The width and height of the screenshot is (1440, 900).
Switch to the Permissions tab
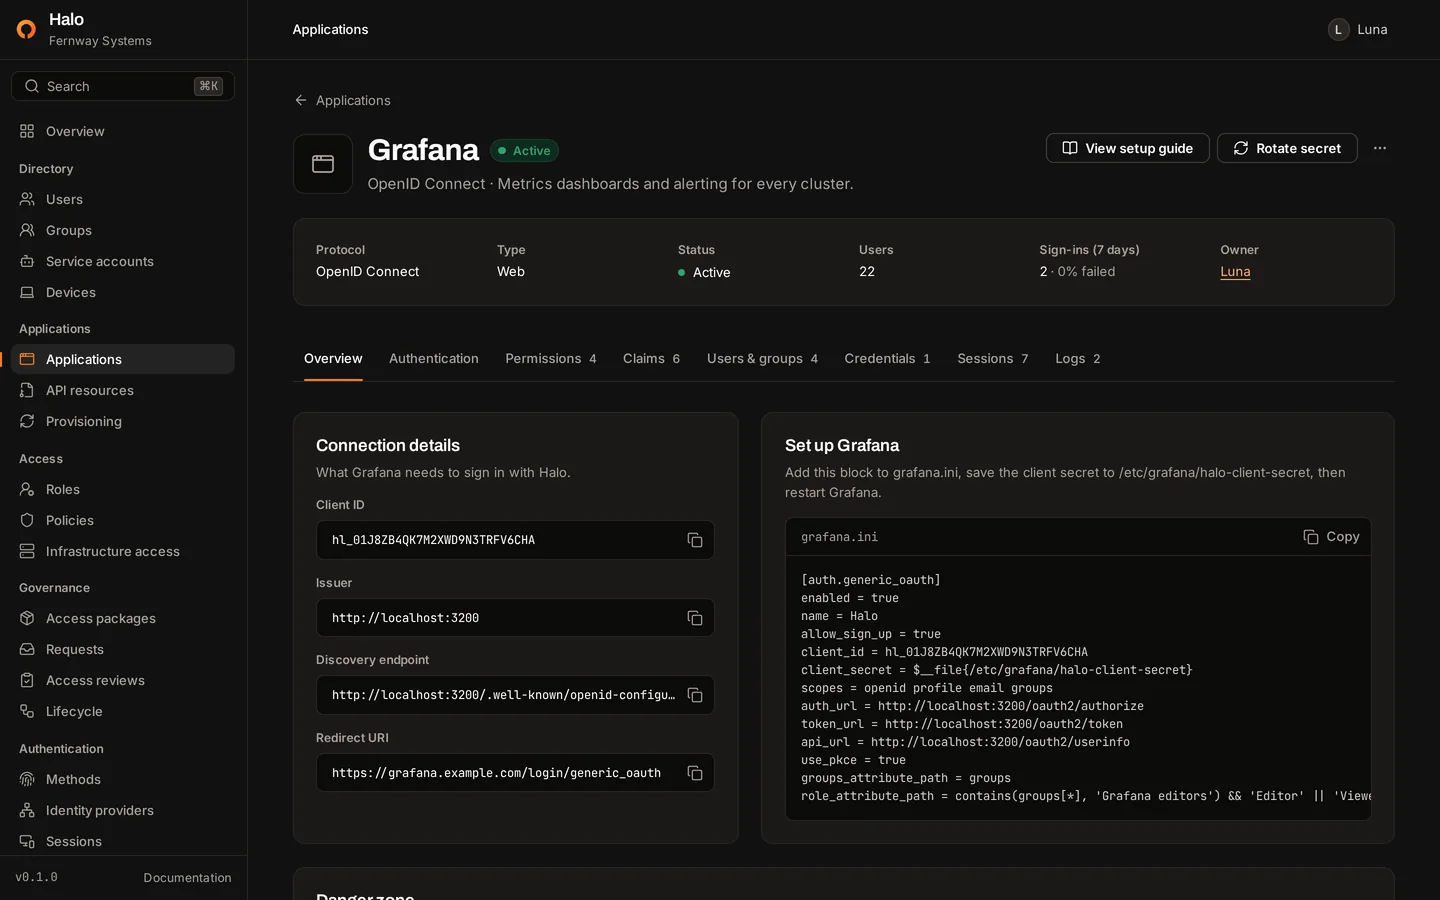click(x=551, y=358)
